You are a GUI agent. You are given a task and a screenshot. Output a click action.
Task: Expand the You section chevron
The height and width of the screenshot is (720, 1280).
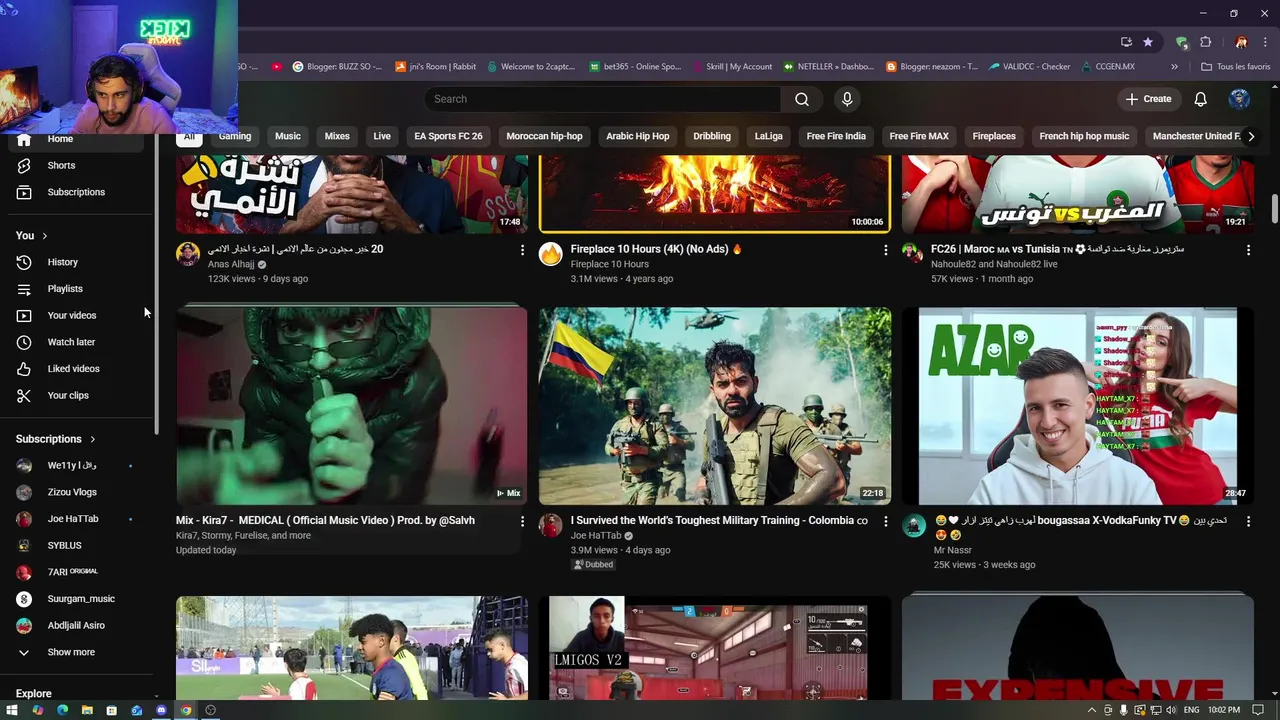[44, 236]
